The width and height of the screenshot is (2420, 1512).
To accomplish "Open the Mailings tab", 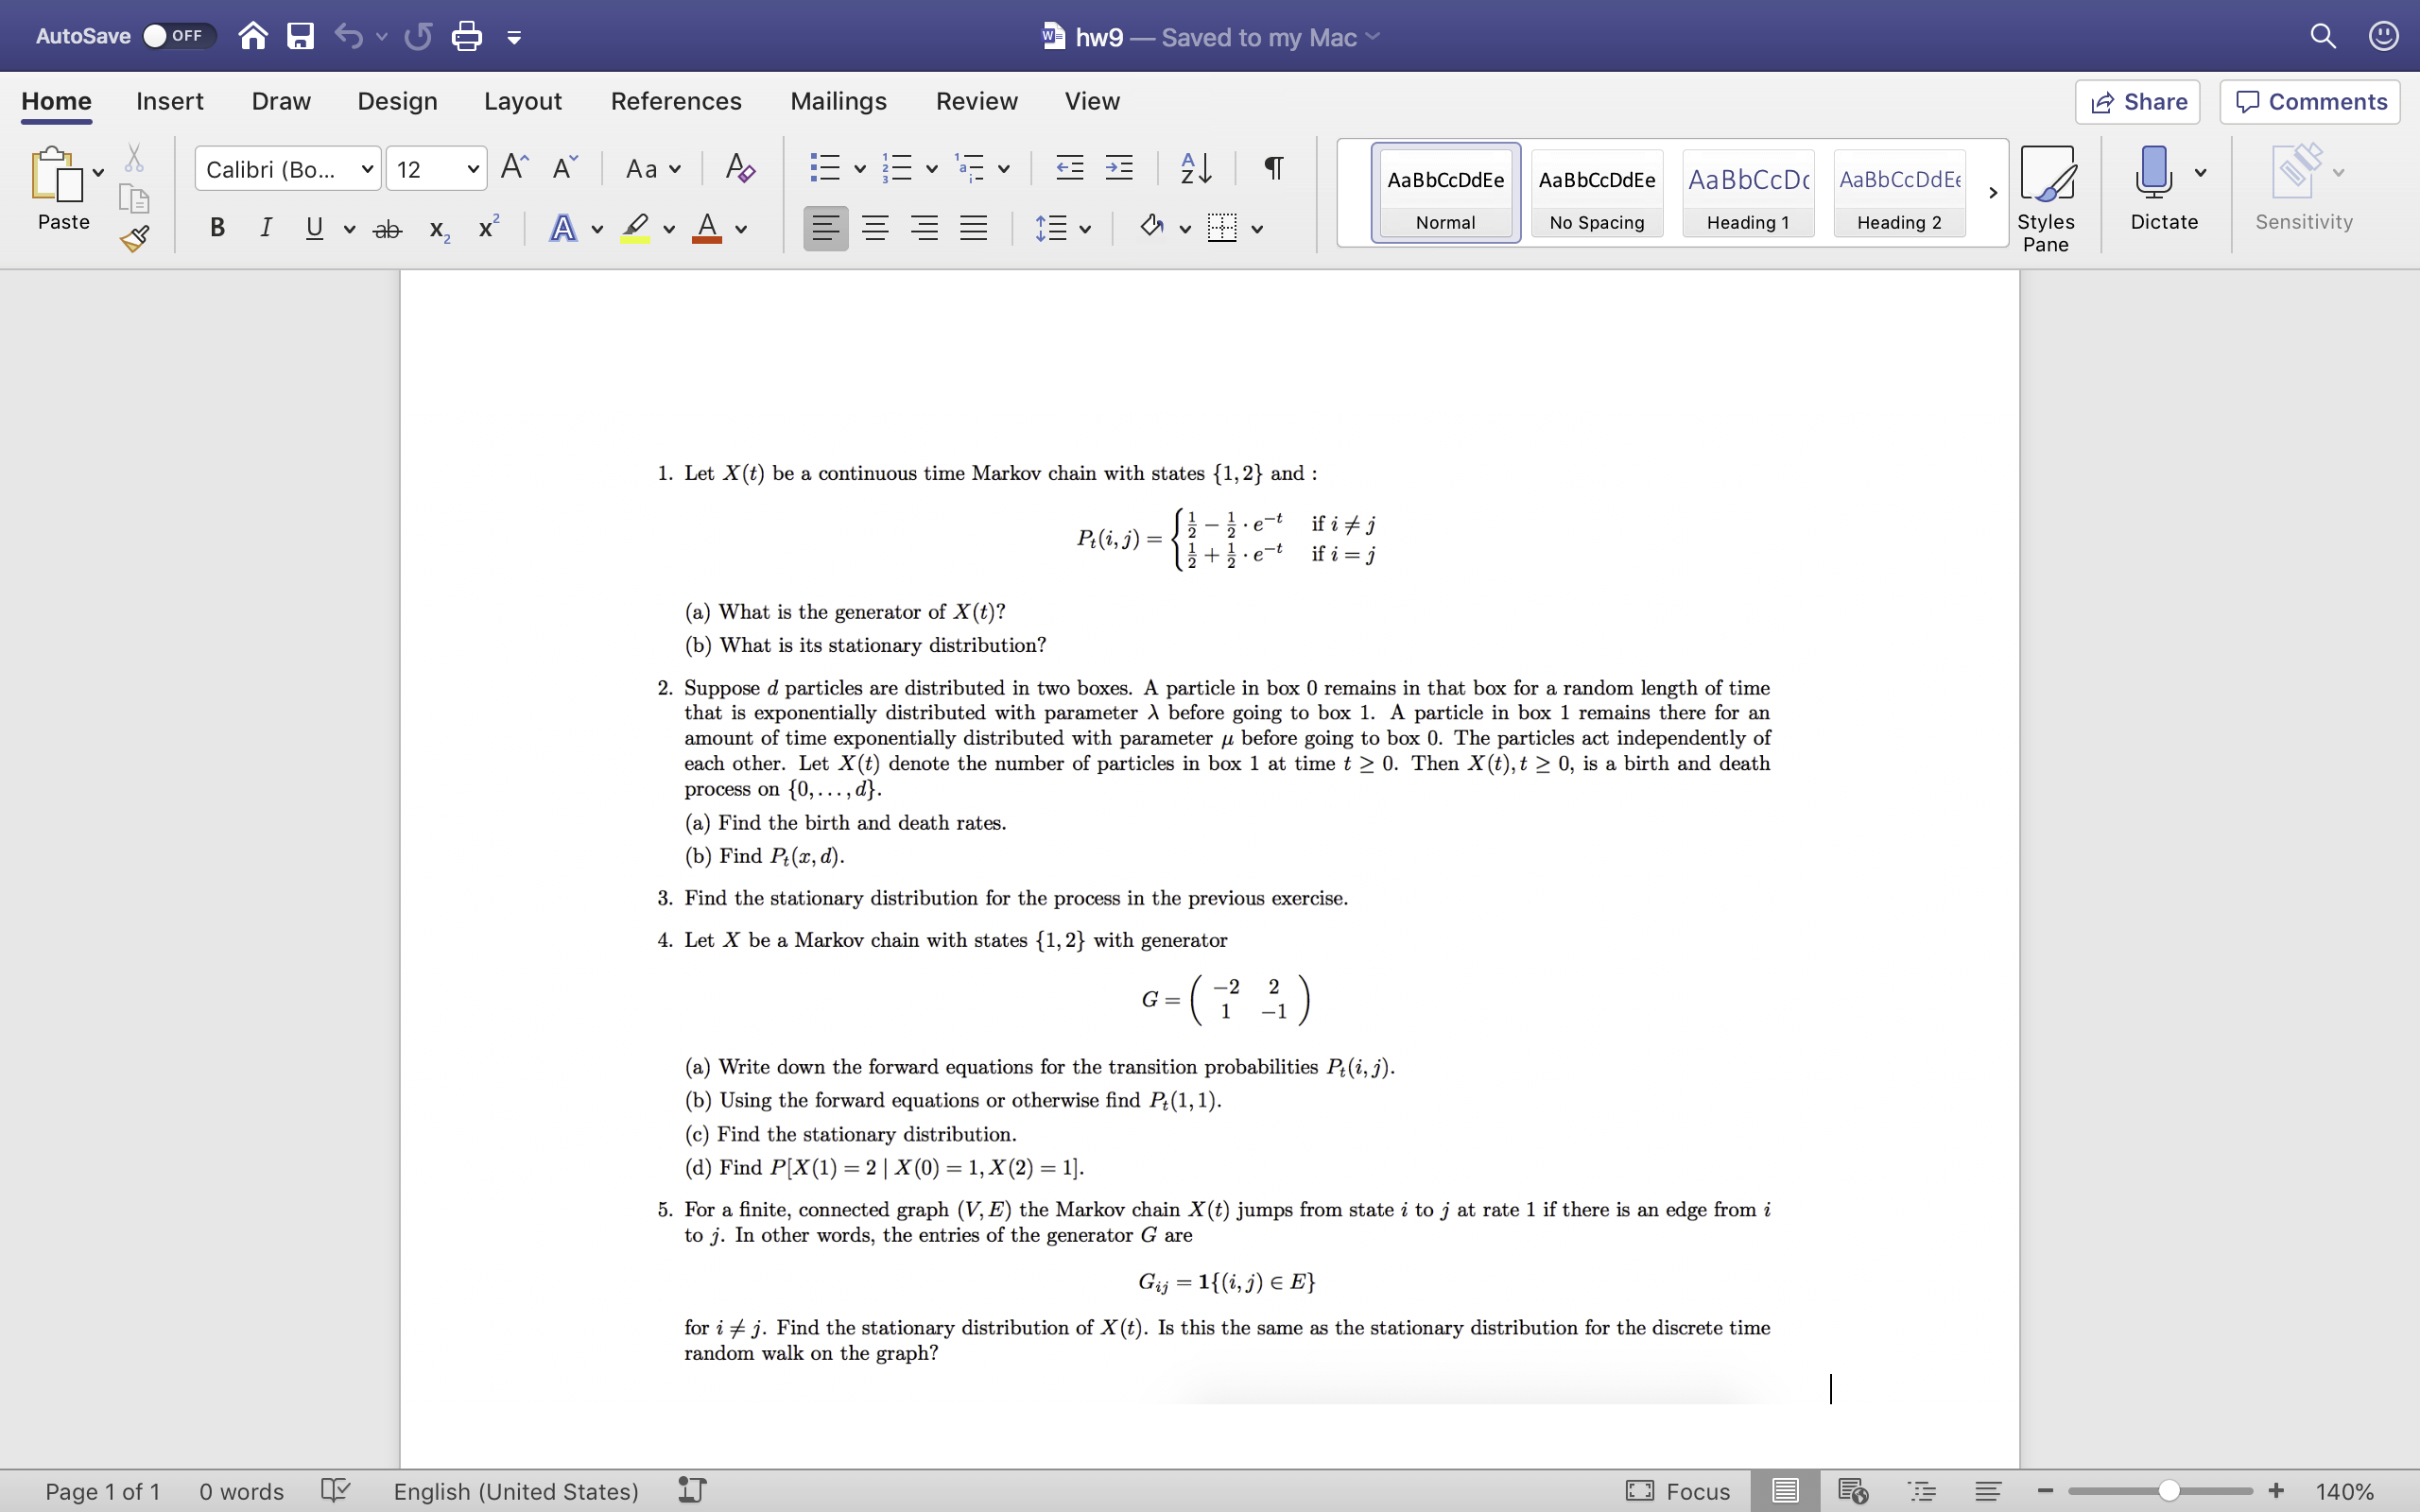I will [838, 100].
